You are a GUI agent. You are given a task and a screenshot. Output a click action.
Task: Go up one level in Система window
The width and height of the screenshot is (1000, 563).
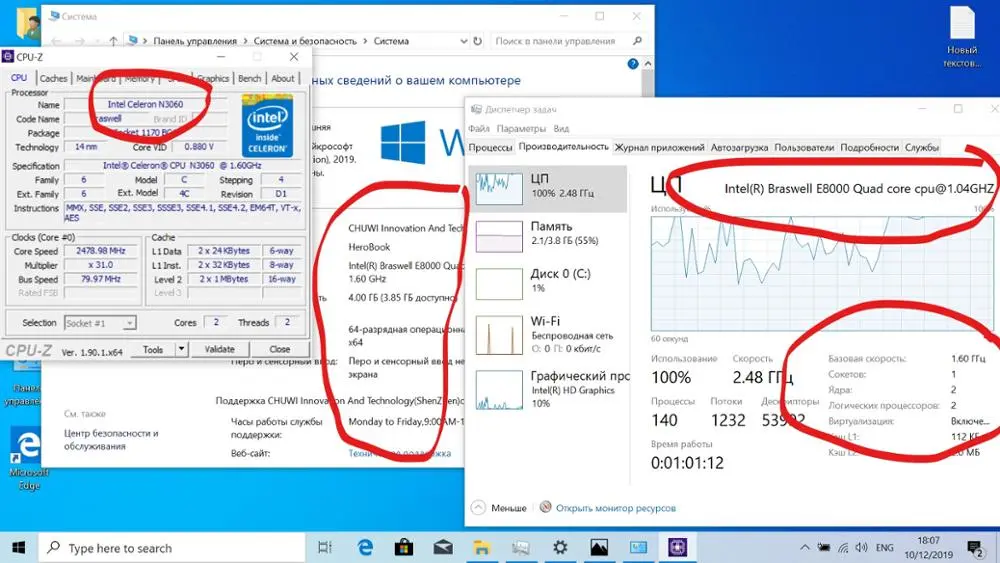tap(113, 41)
